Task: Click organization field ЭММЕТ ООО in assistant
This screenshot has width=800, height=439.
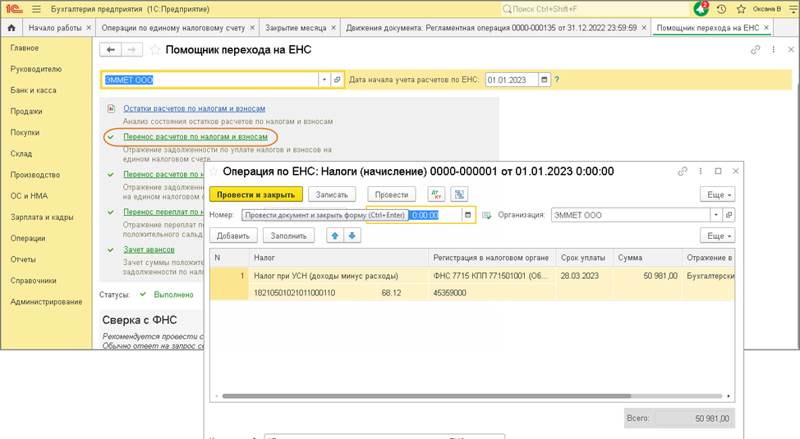Action: 210,80
